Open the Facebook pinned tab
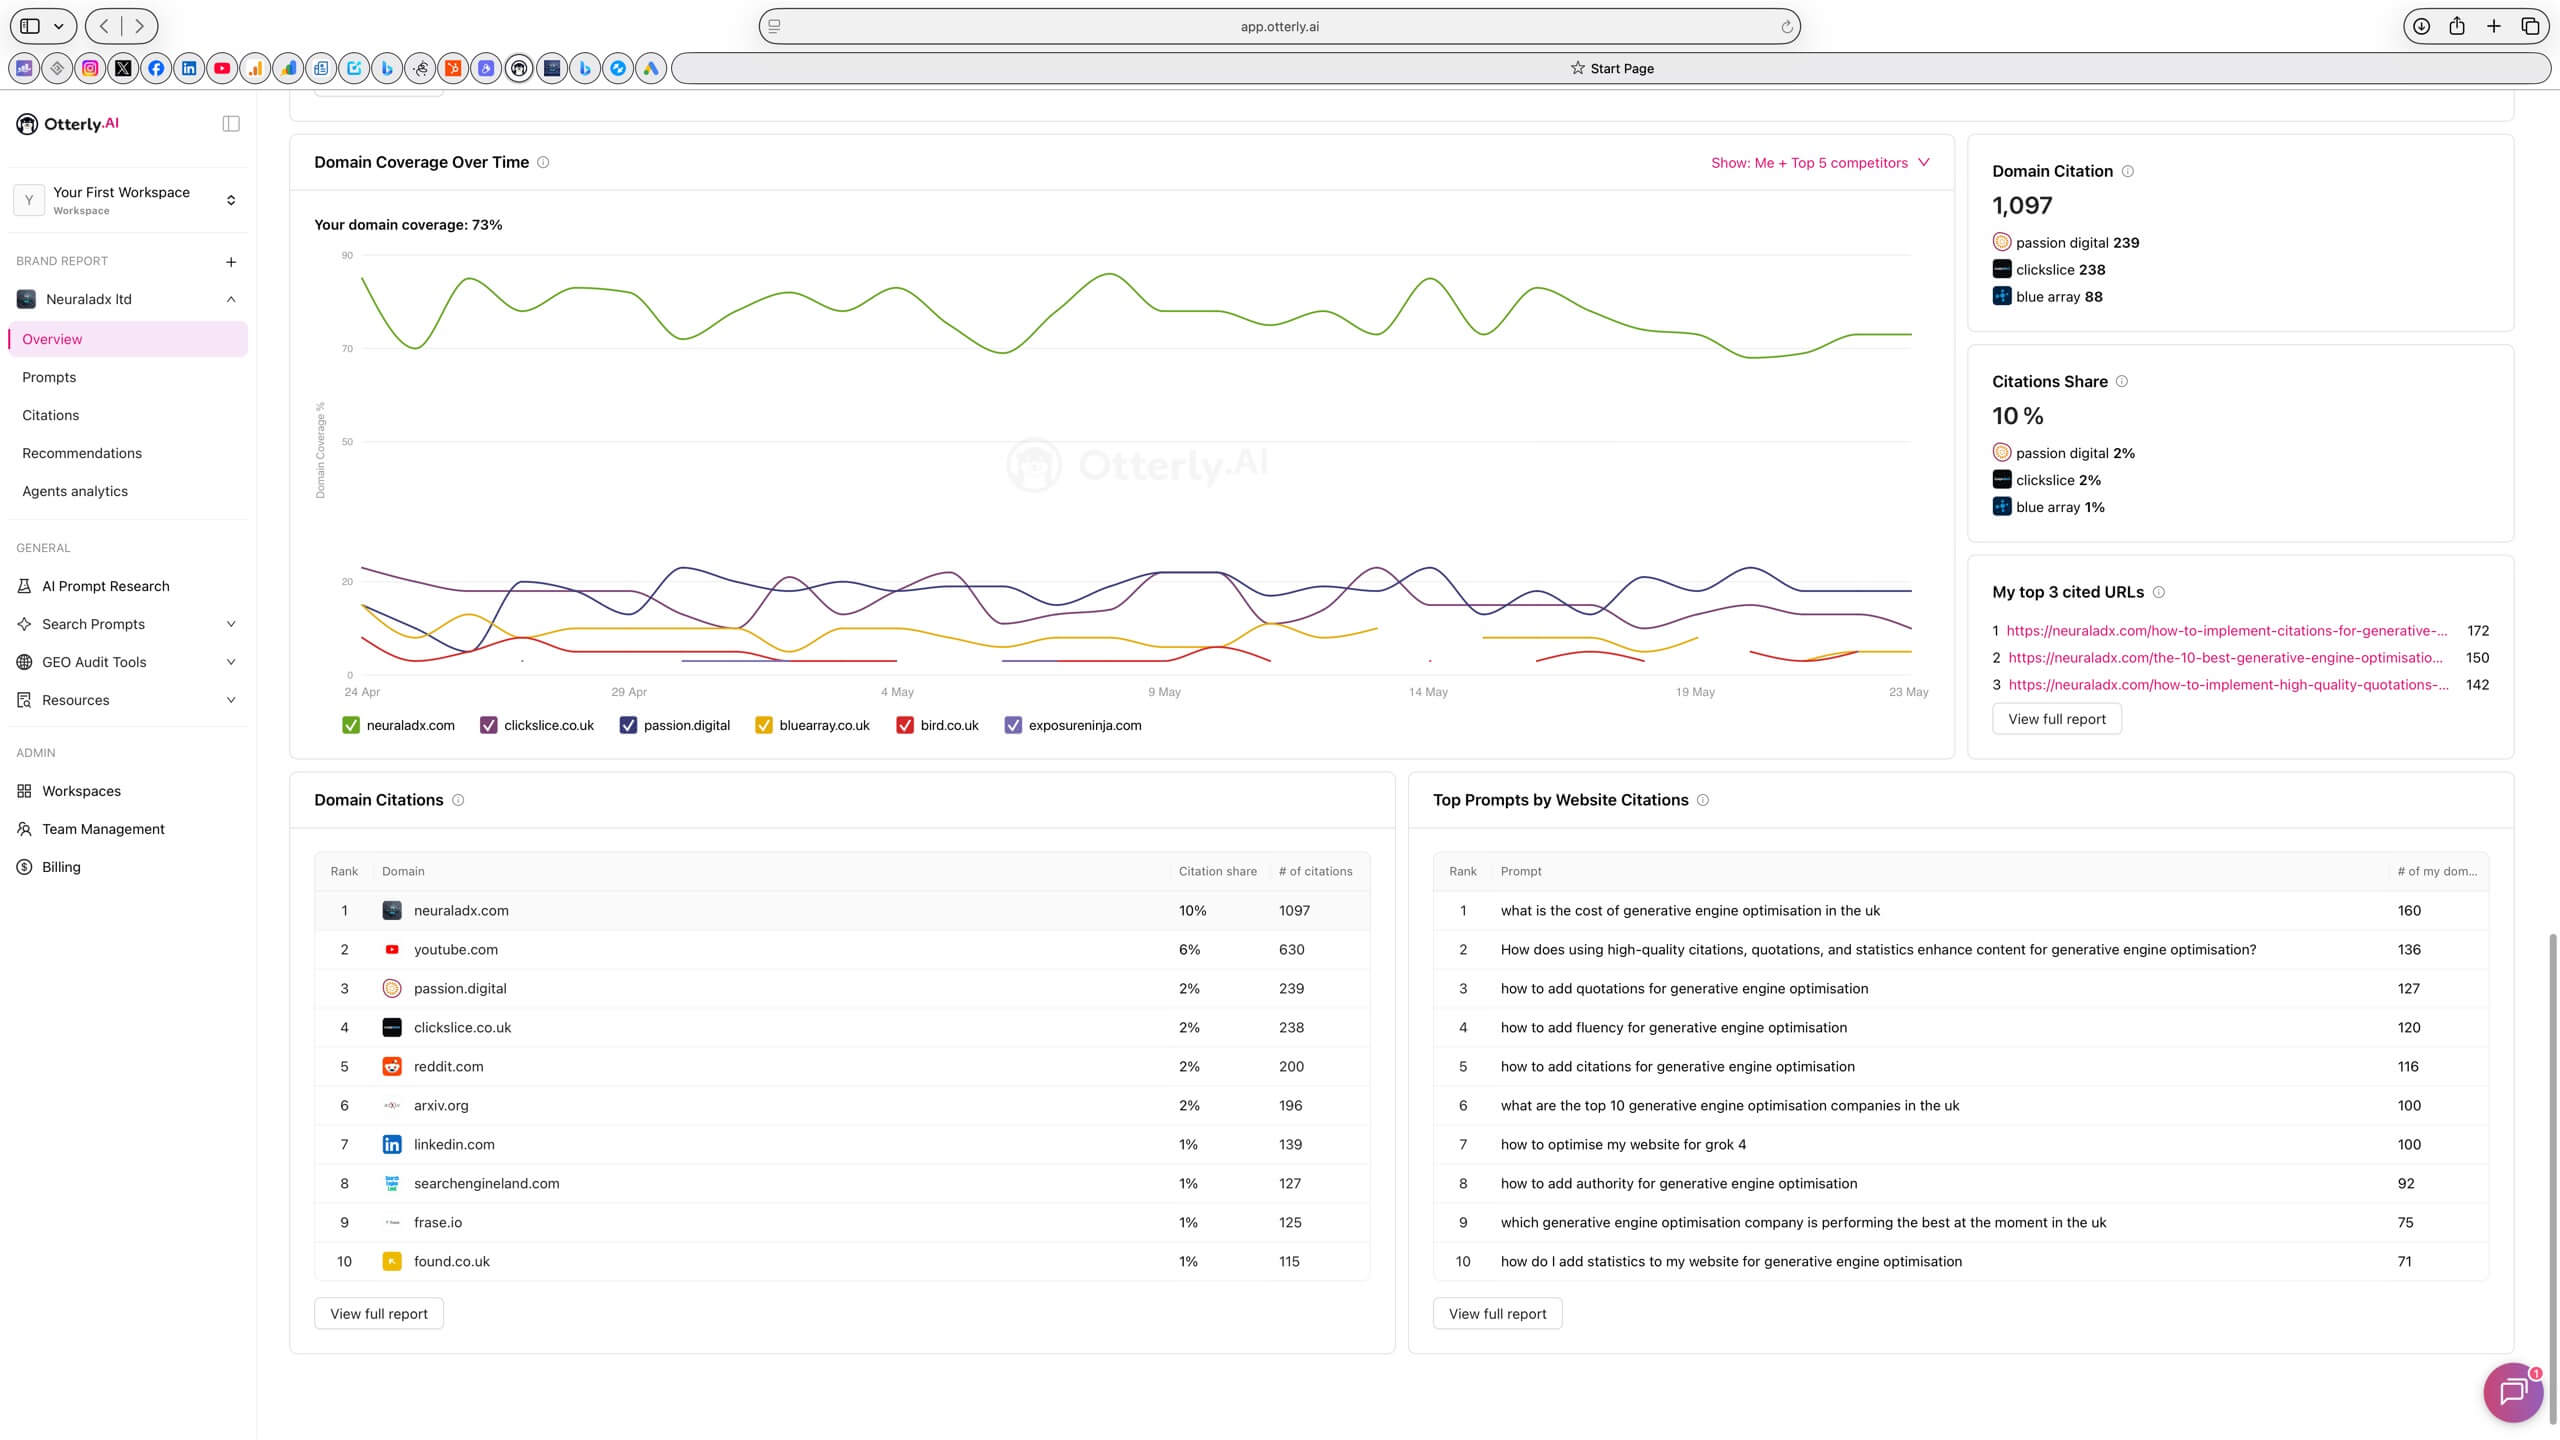The image size is (2560, 1440). point(156,68)
